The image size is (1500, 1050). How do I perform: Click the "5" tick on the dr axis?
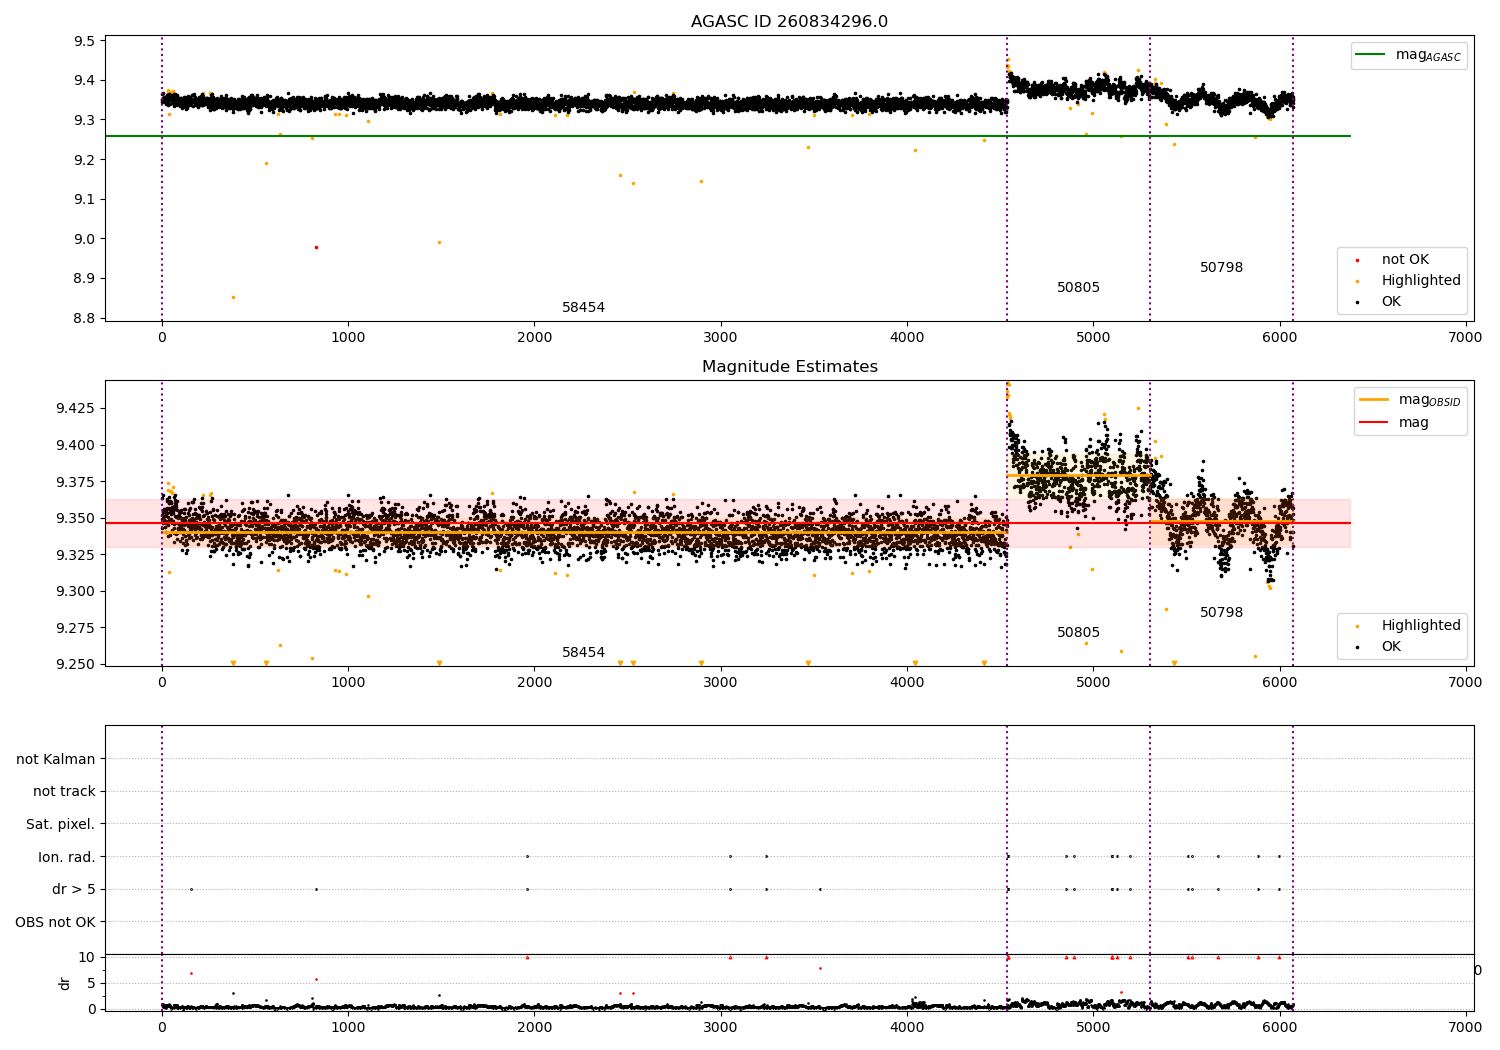point(91,983)
